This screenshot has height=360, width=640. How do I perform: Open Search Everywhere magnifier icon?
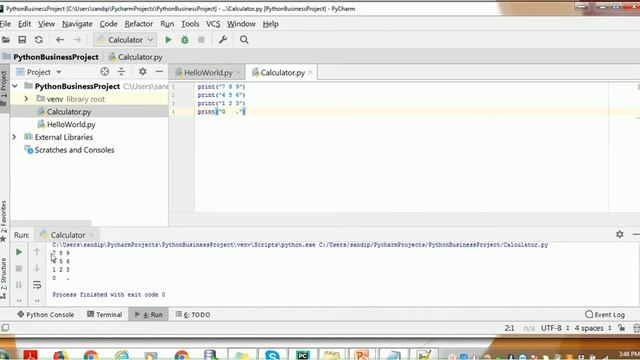[x=244, y=40]
